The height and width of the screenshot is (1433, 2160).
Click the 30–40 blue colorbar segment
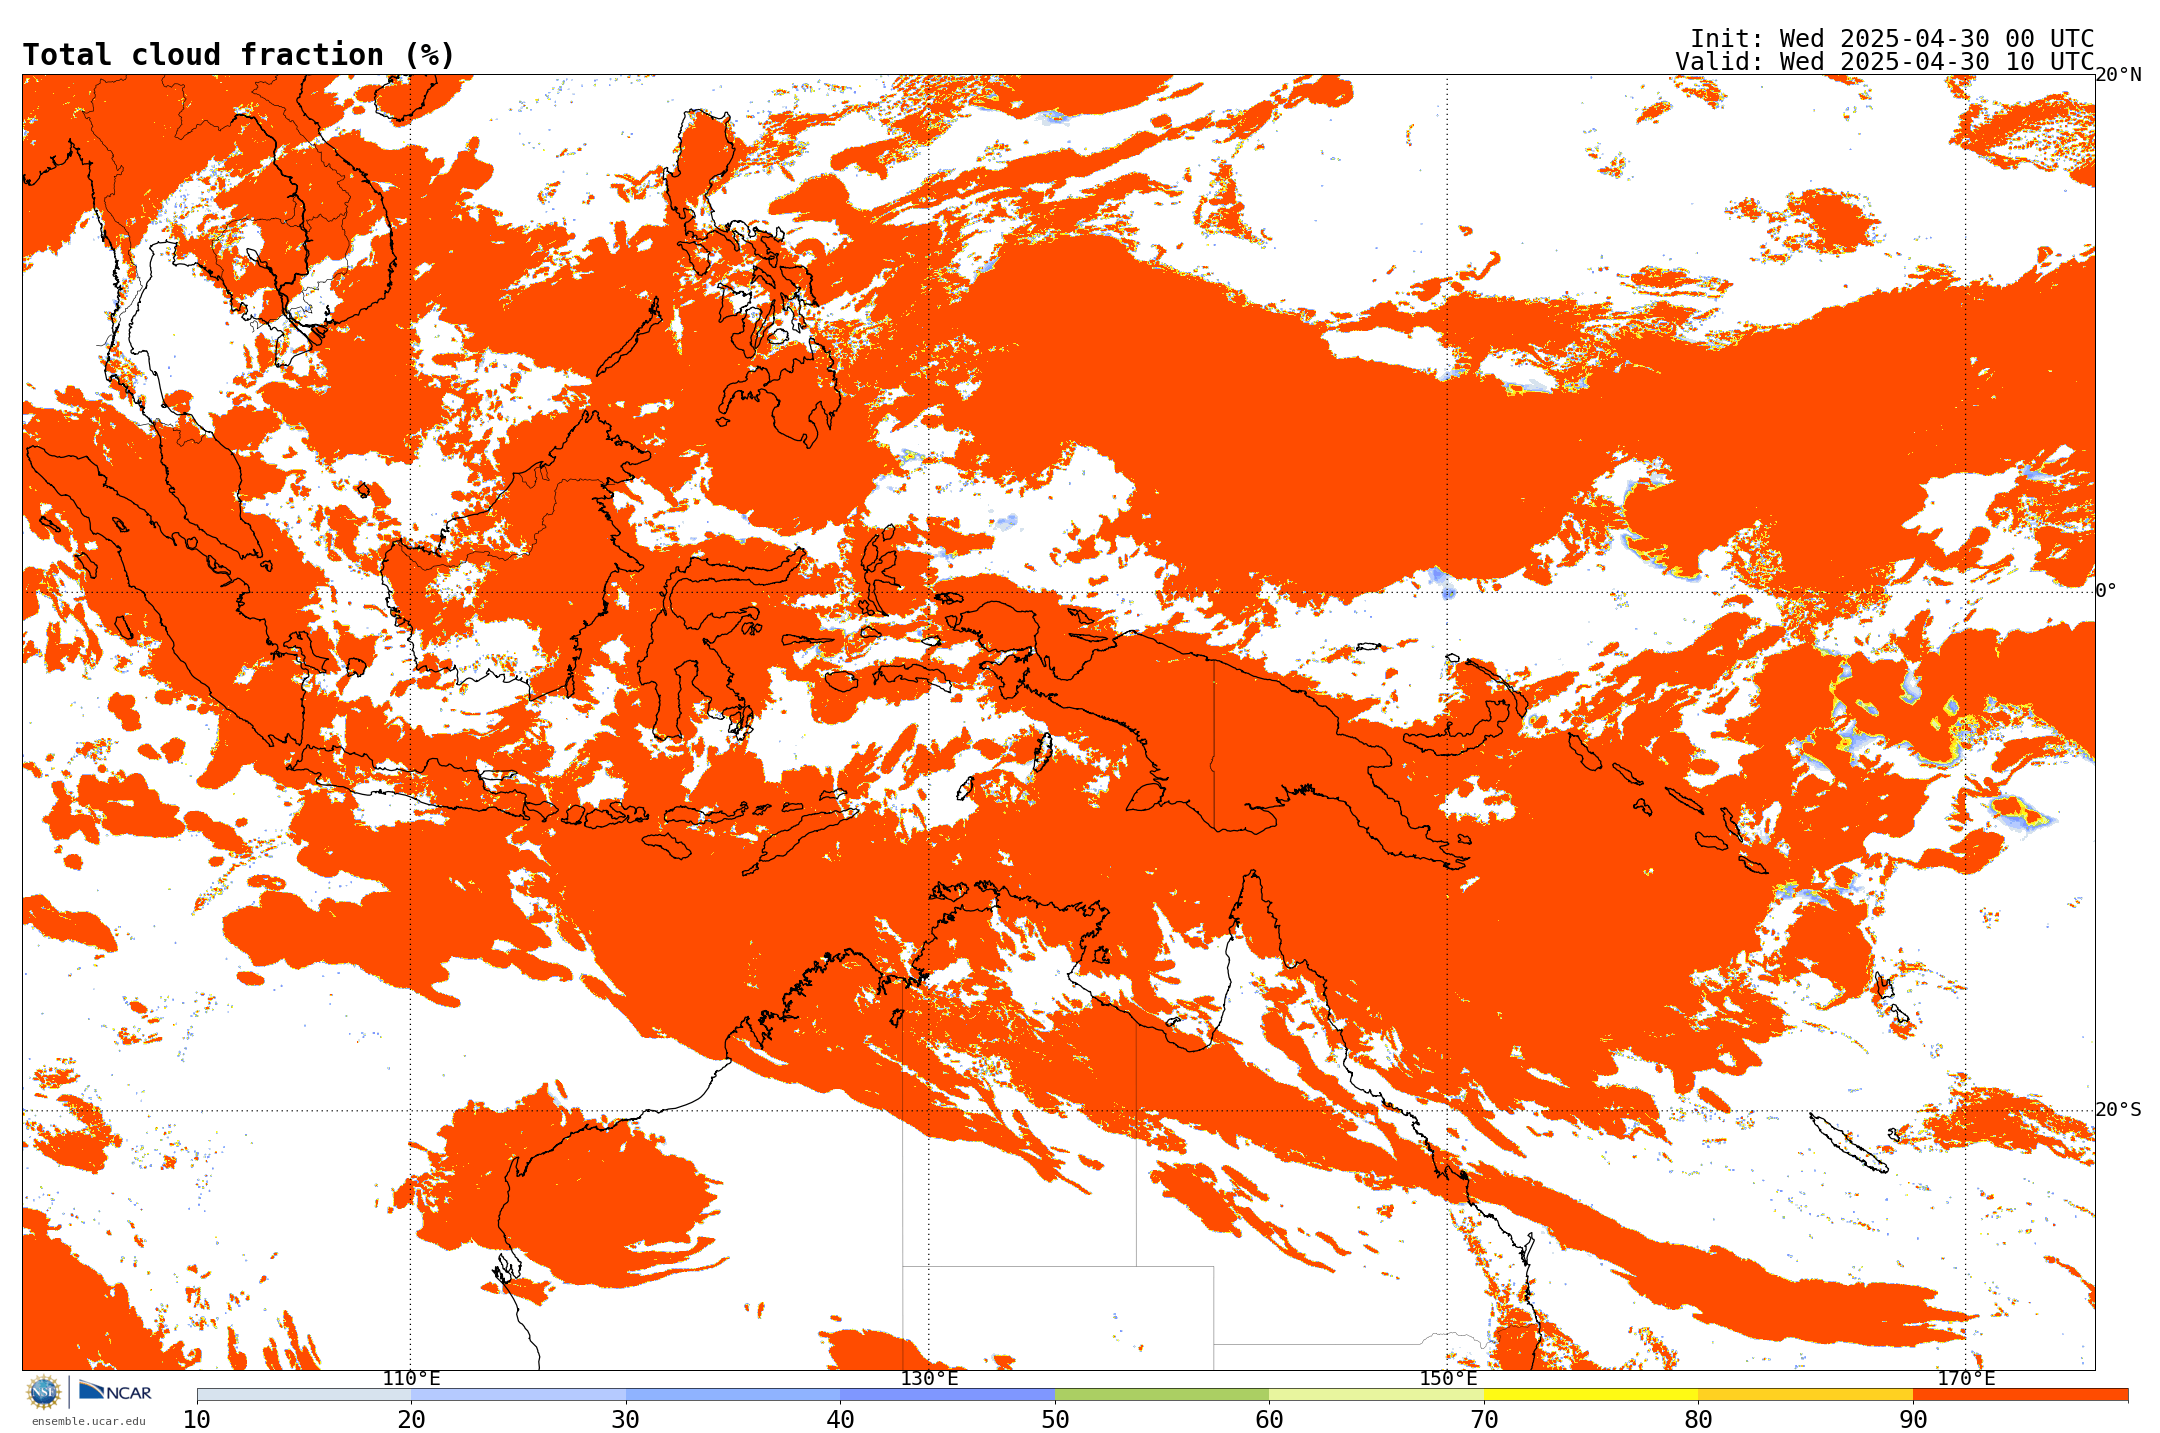(733, 1395)
